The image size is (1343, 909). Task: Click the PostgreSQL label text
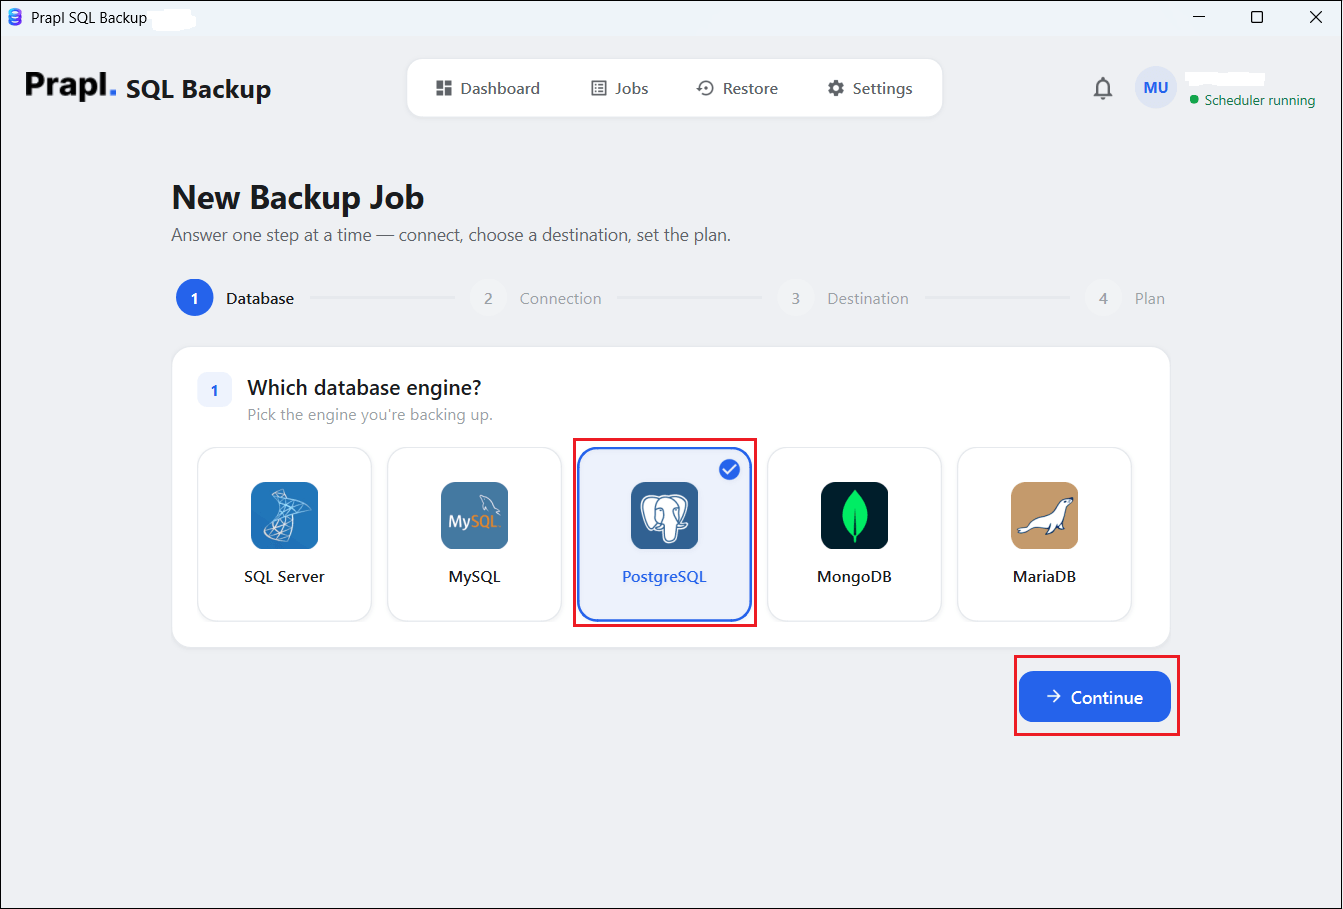click(664, 577)
